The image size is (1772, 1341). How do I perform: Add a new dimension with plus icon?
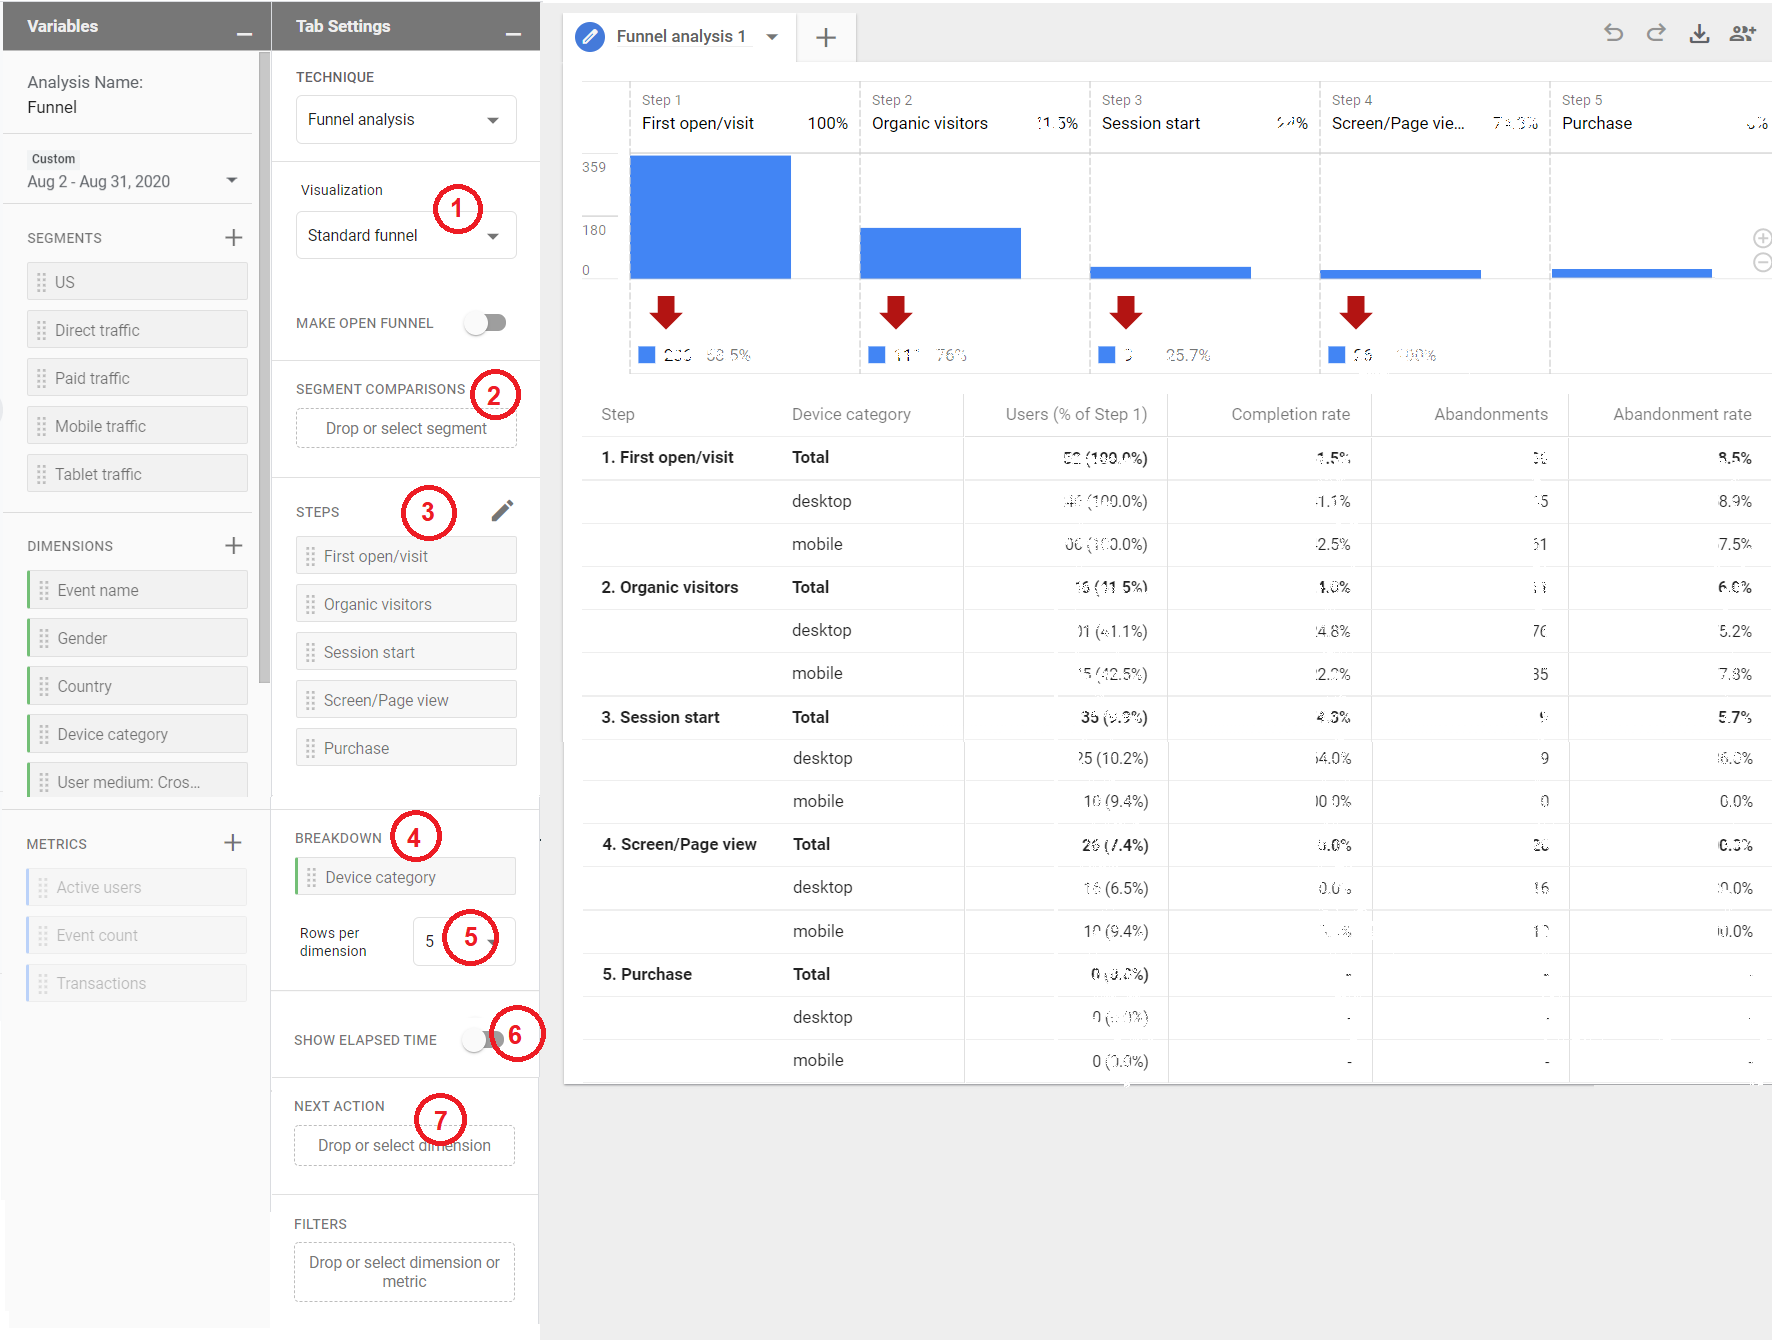coord(233,546)
